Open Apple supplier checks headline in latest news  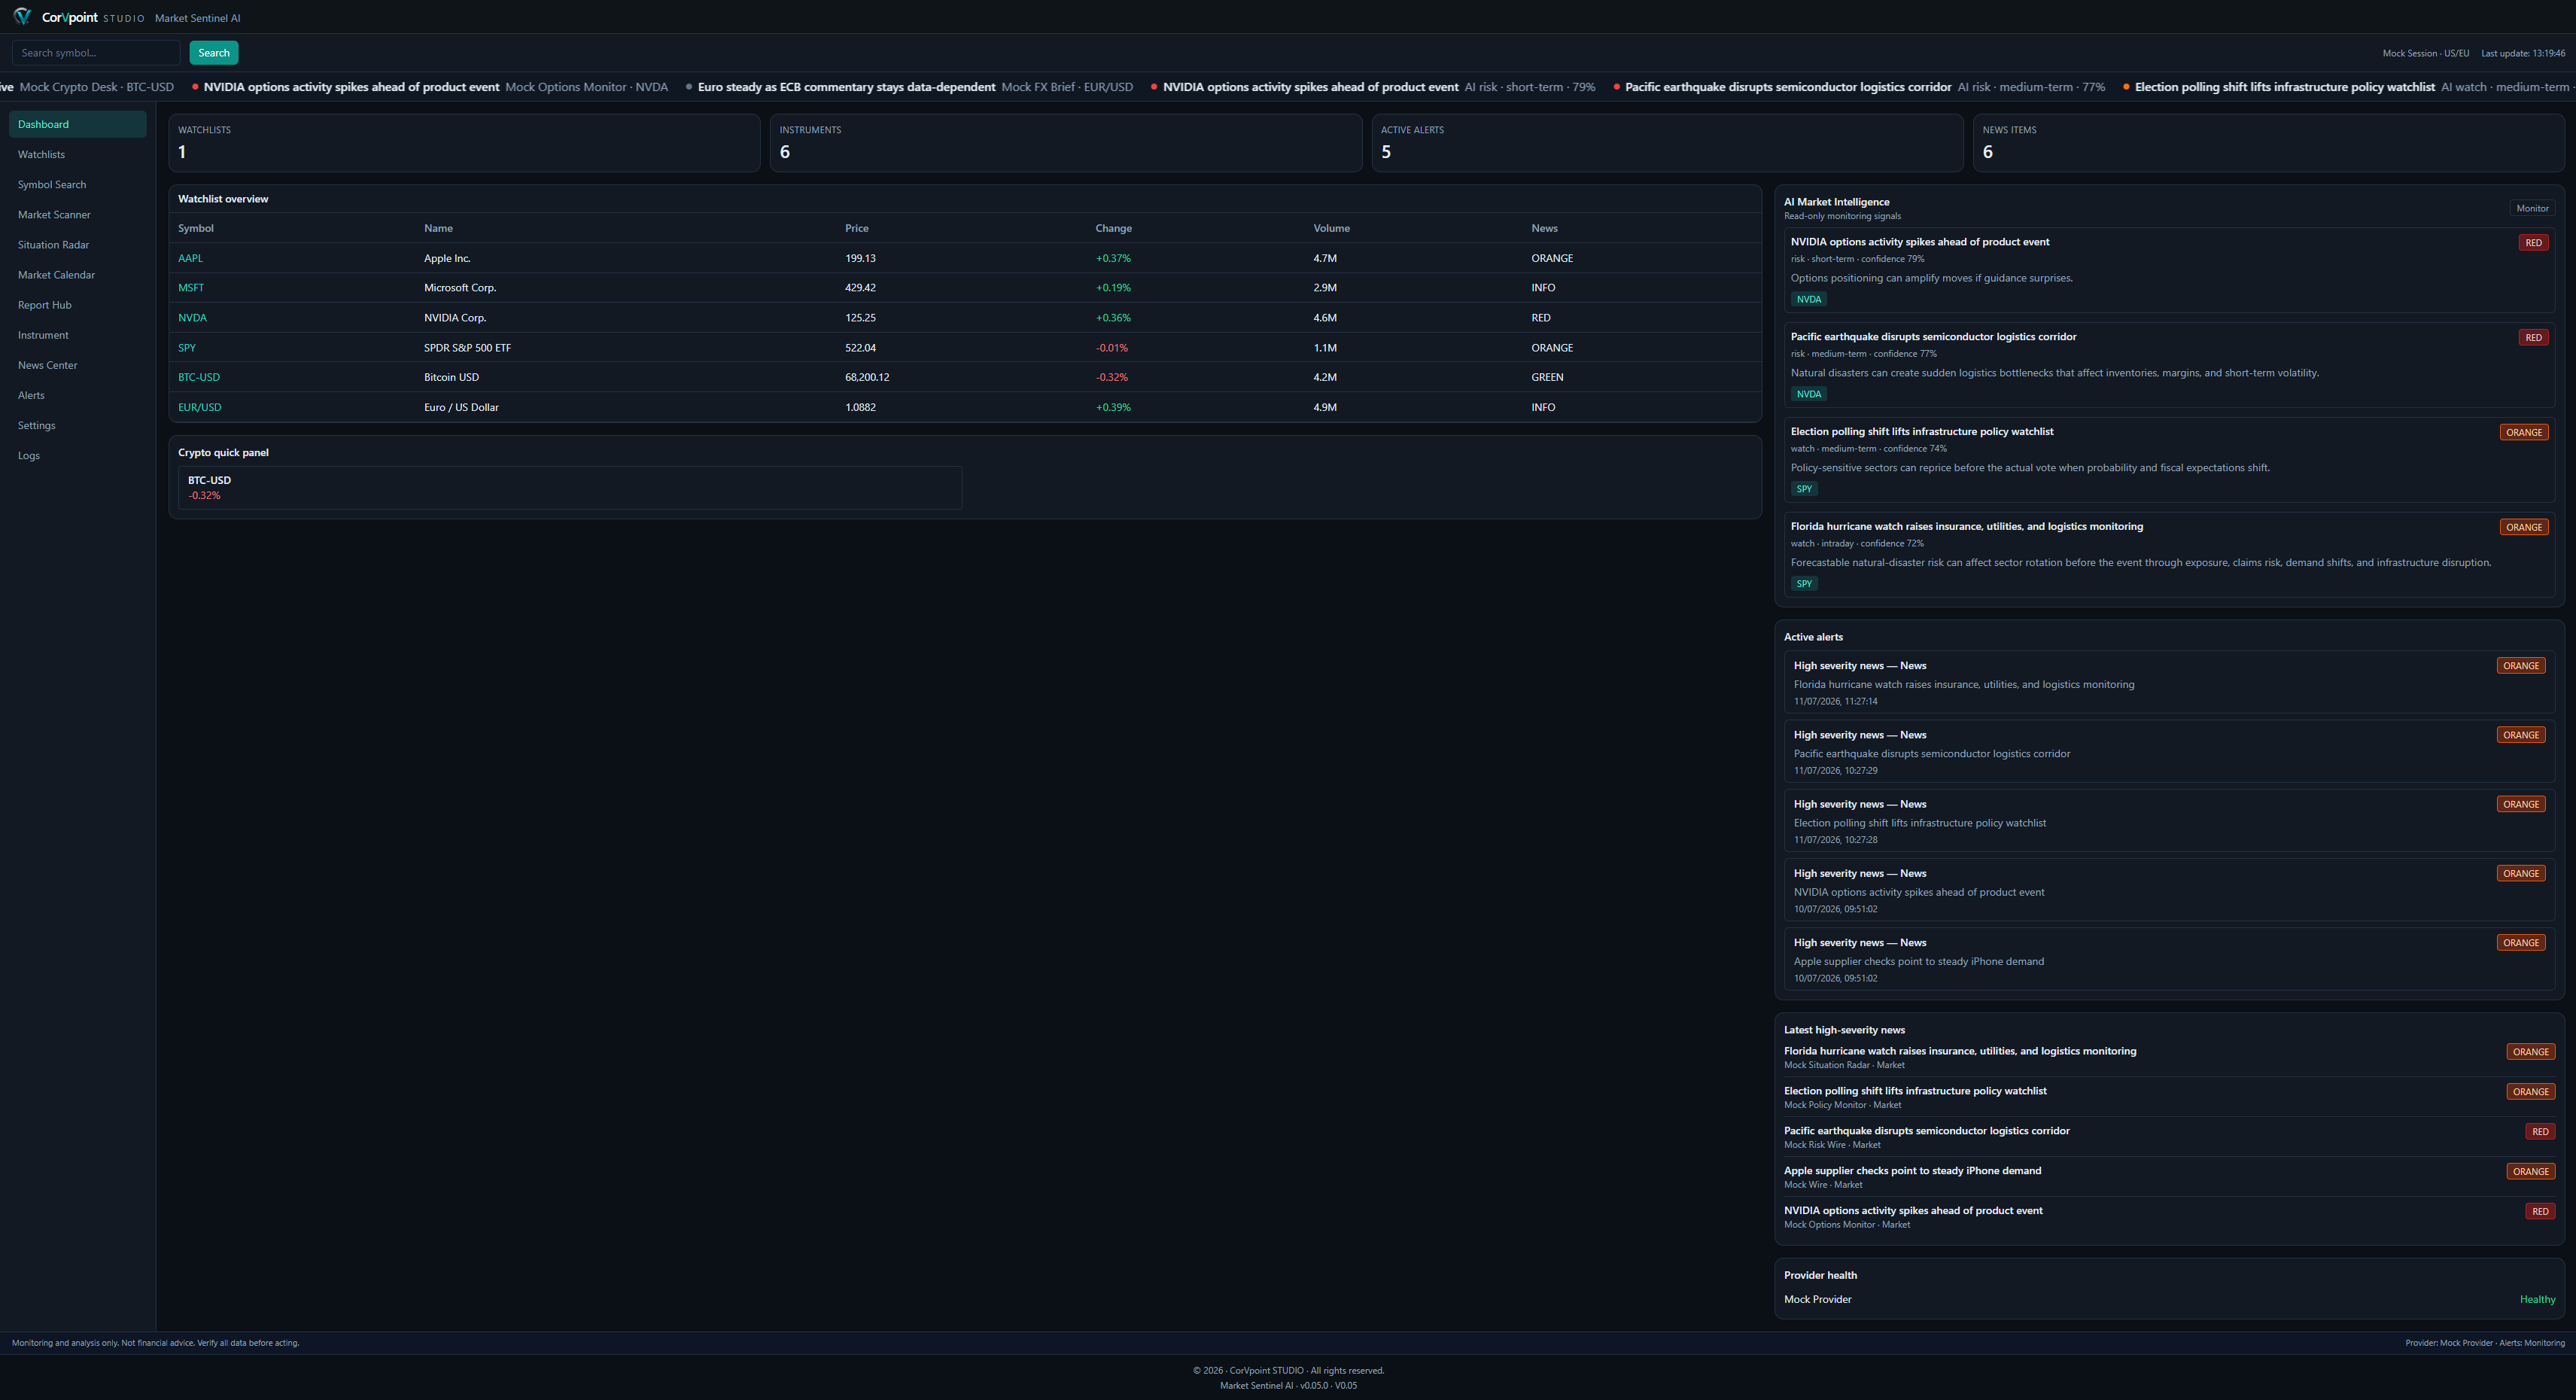click(x=1912, y=1171)
